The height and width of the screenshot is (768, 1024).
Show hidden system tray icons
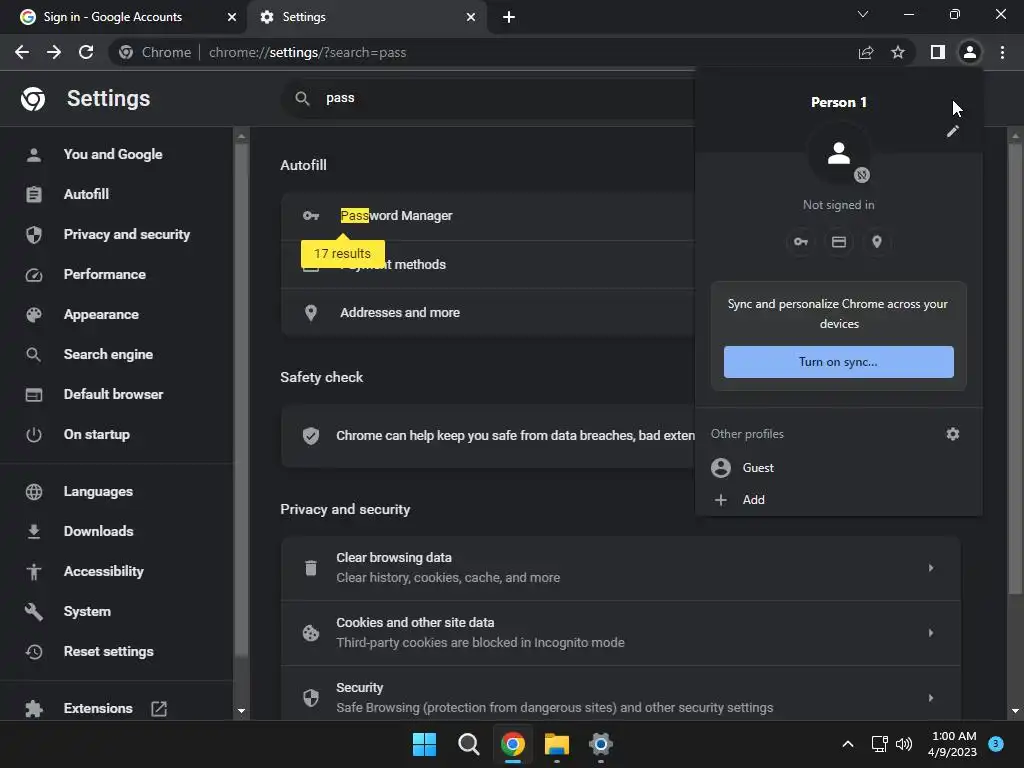pos(848,744)
